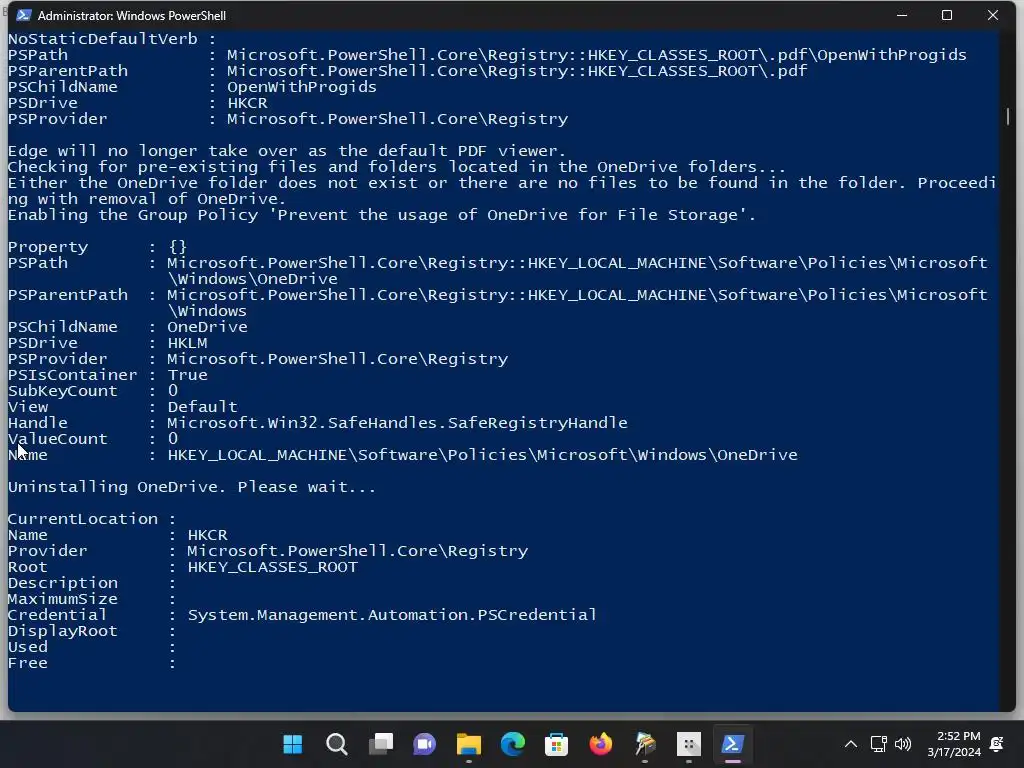Open the paint-style app icon on taskbar
Image resolution: width=1024 pixels, height=768 pixels.
click(x=645, y=744)
